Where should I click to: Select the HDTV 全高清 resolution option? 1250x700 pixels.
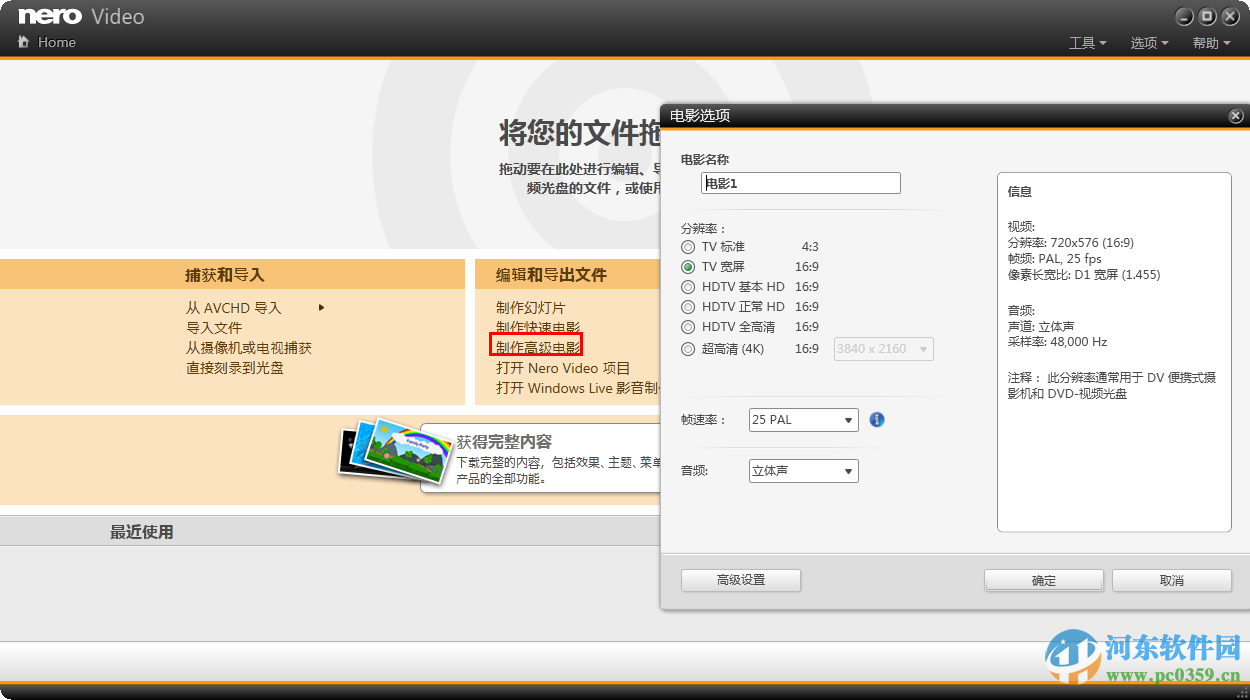(688, 326)
